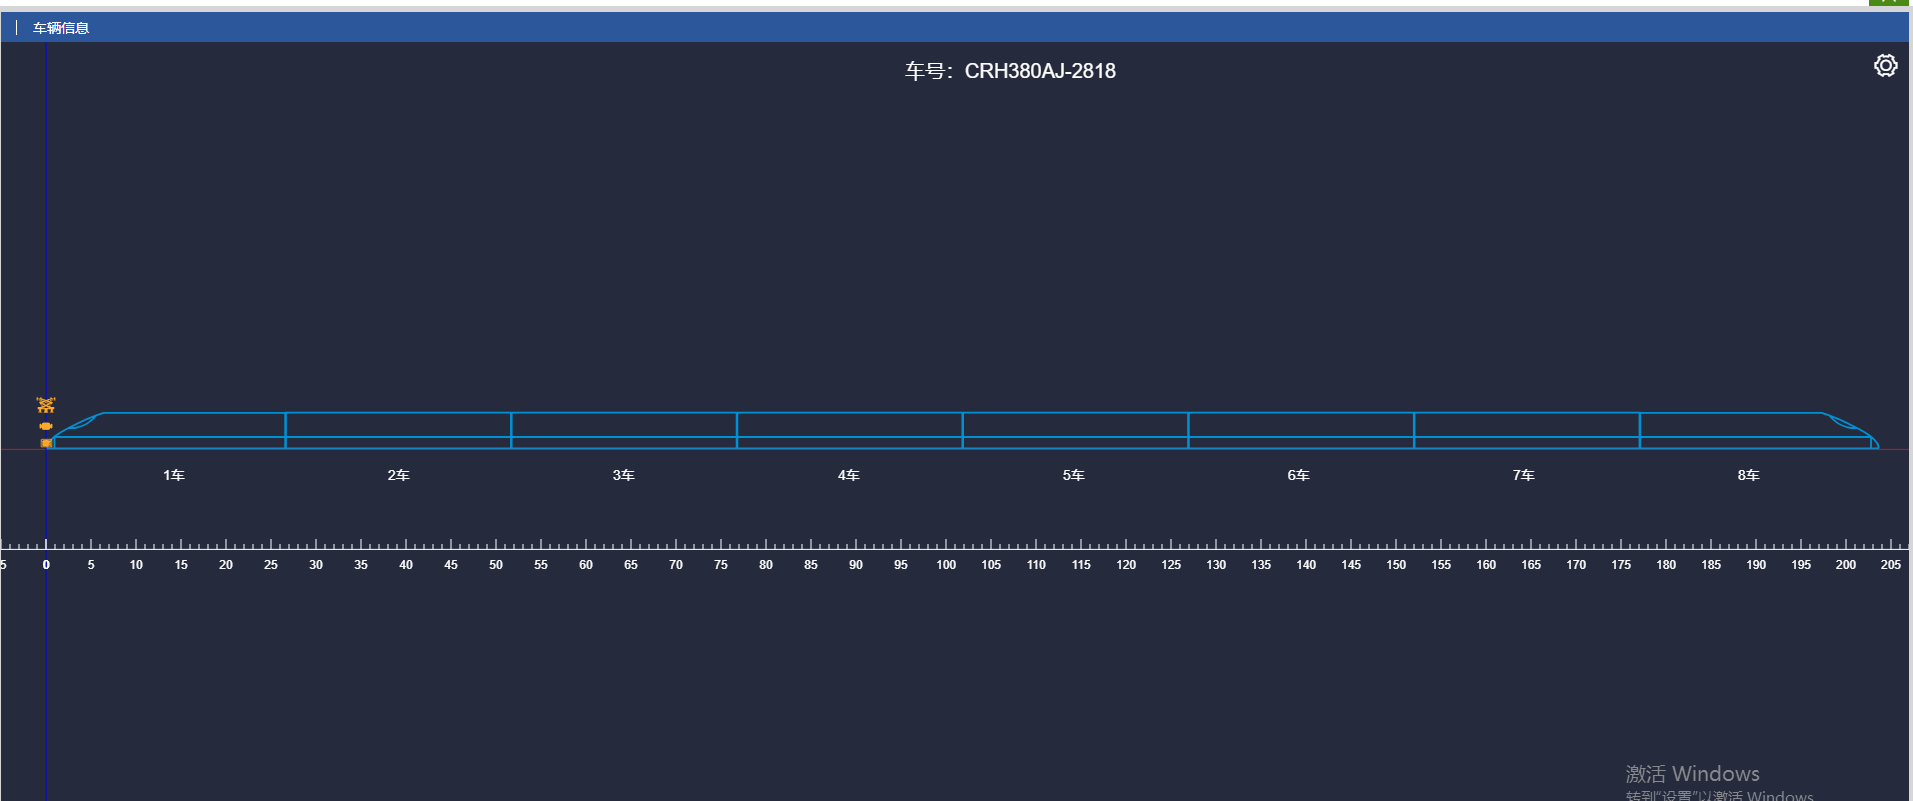This screenshot has width=1913, height=801.
Task: Click ruler mark 25
Action: click(271, 565)
